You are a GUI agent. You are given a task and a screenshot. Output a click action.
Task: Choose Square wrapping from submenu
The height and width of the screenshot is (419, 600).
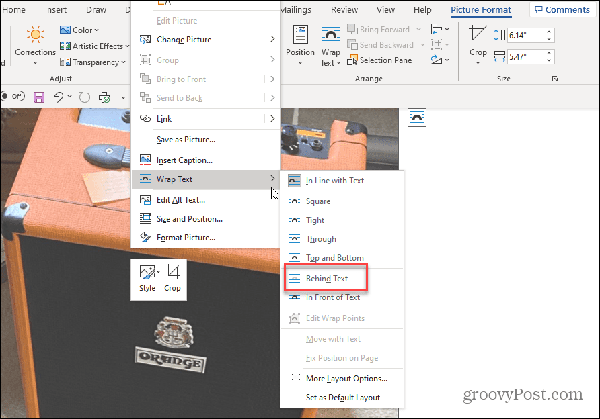click(320, 200)
